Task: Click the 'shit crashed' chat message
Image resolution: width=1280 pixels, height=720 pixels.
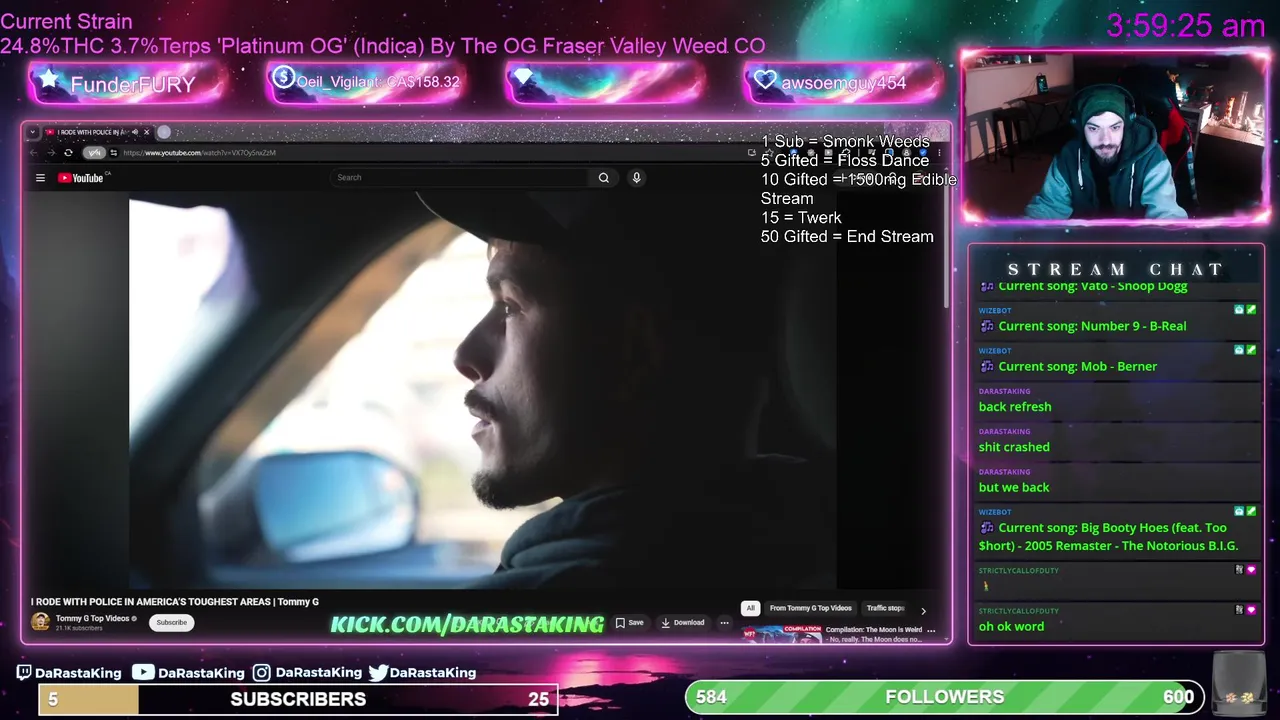Action: coord(1014,447)
